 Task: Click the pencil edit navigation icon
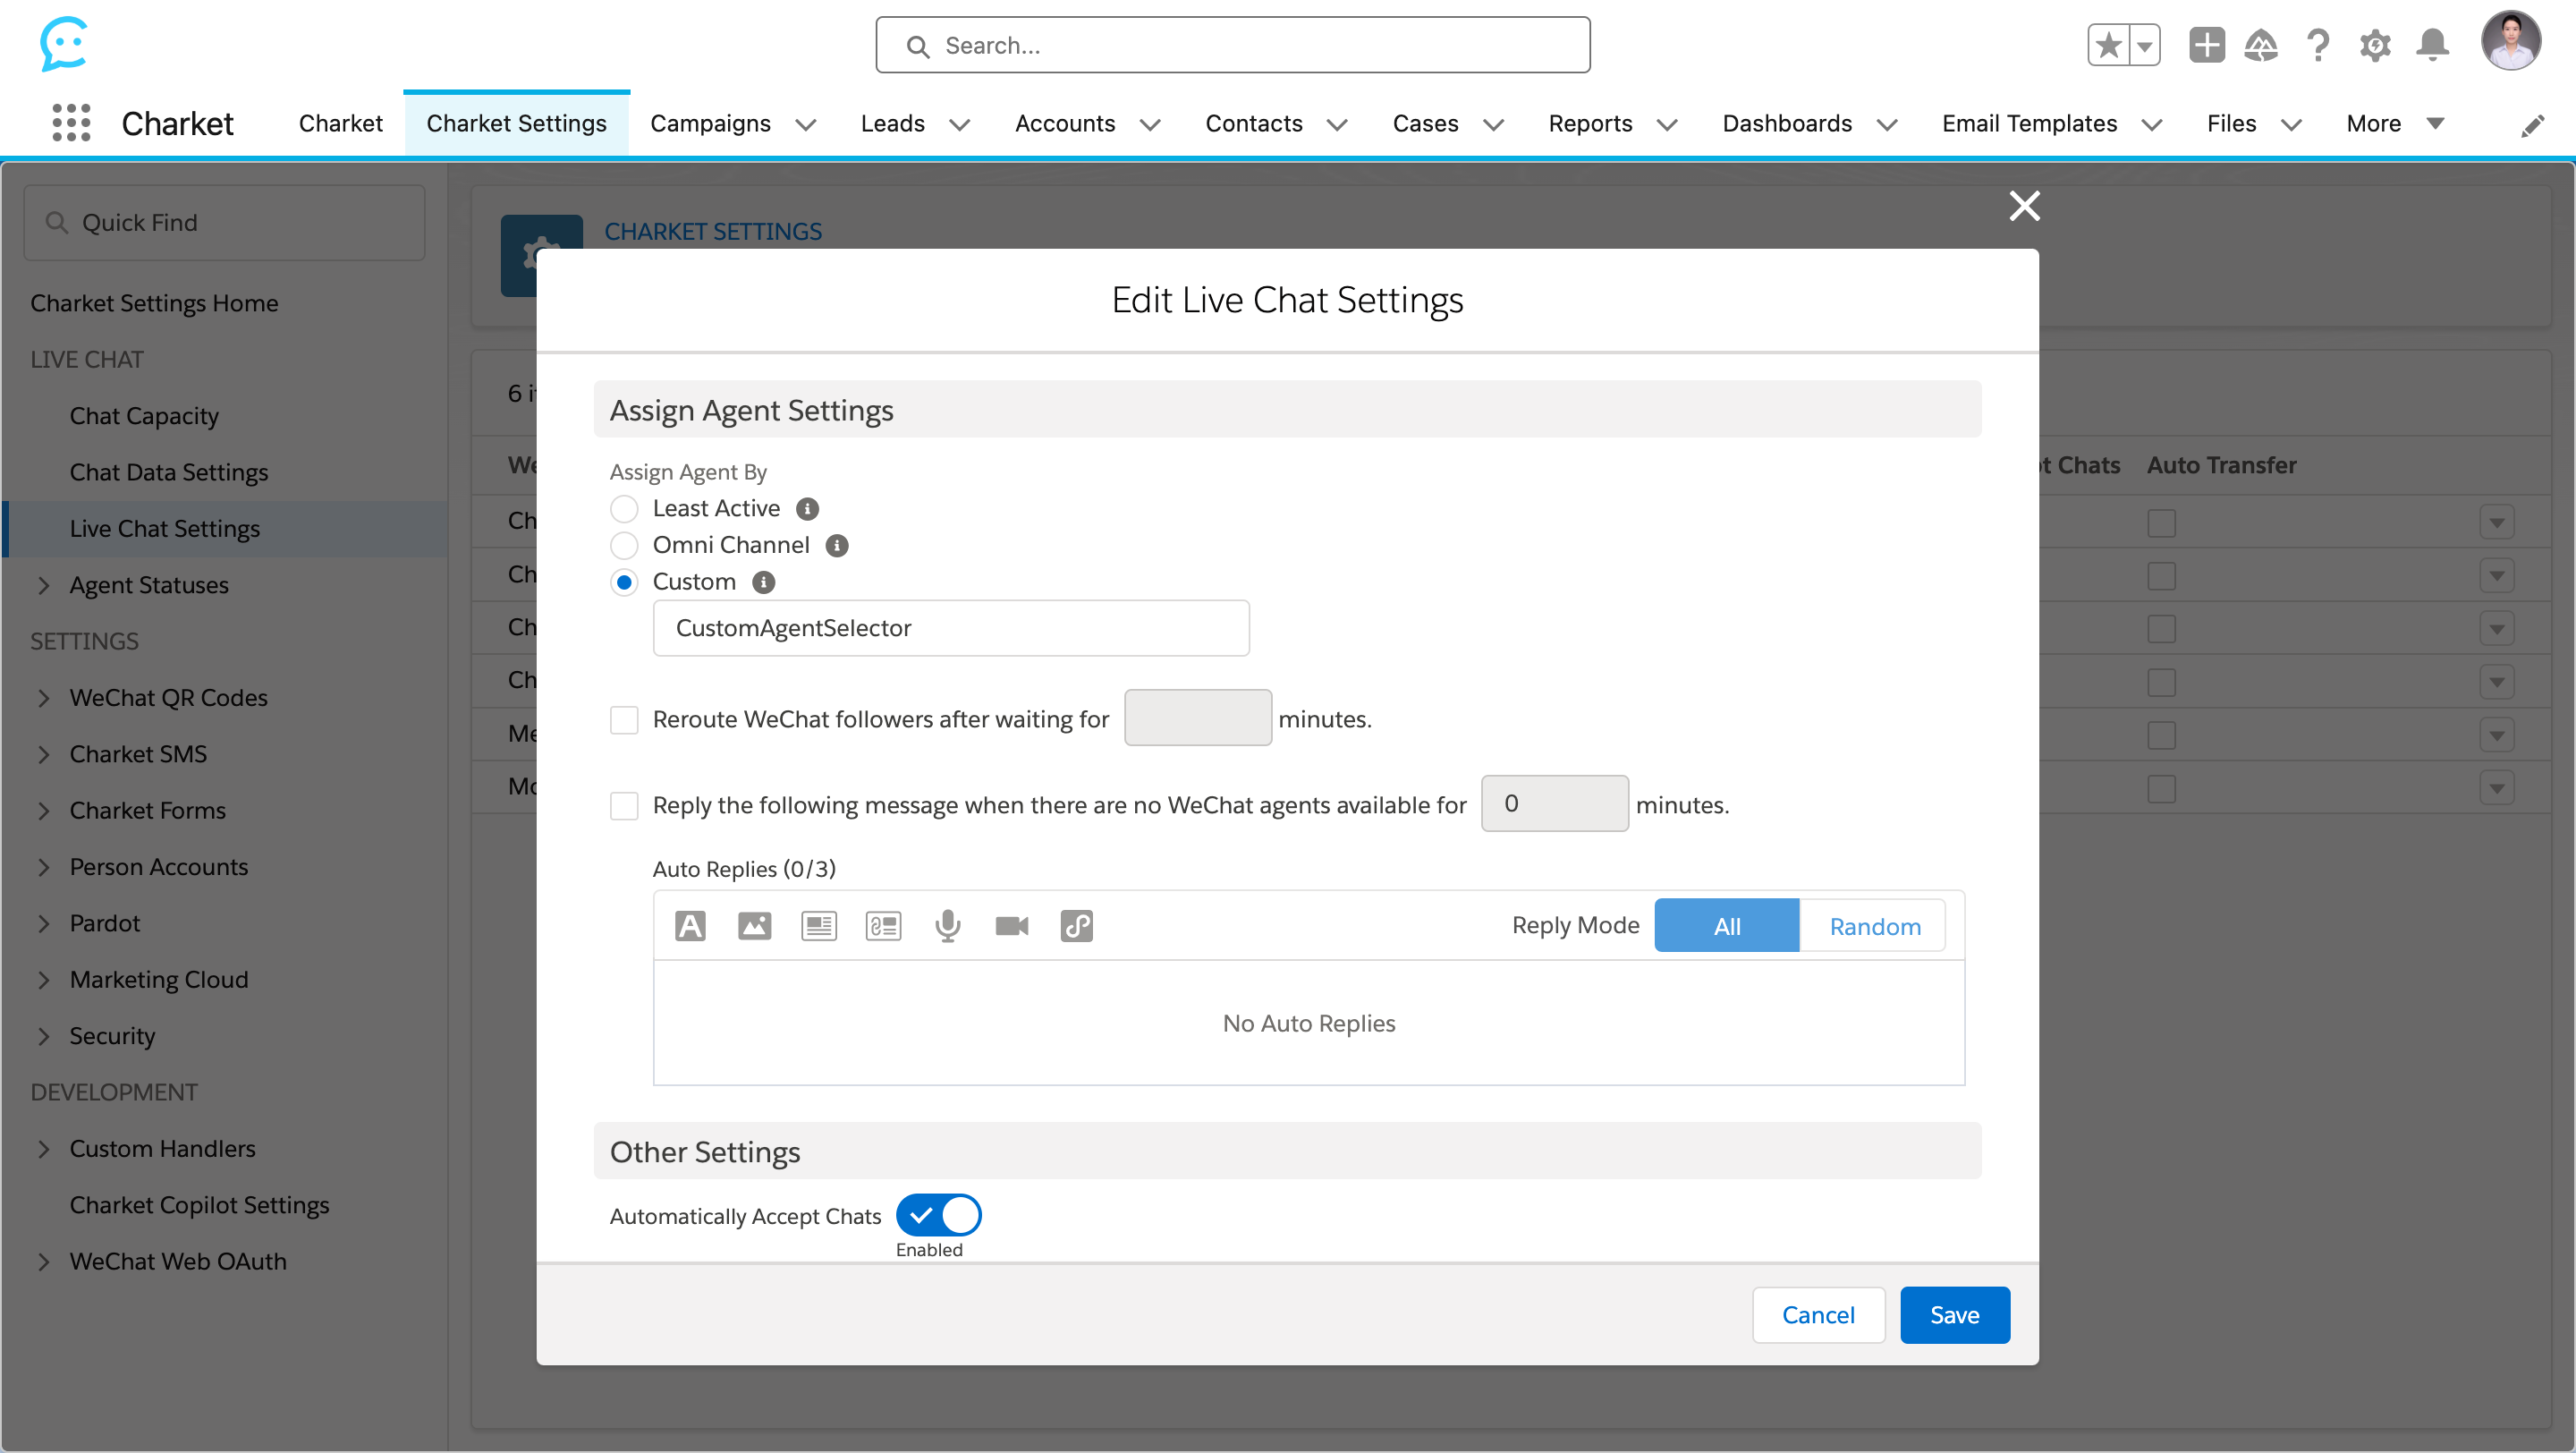[x=2532, y=125]
